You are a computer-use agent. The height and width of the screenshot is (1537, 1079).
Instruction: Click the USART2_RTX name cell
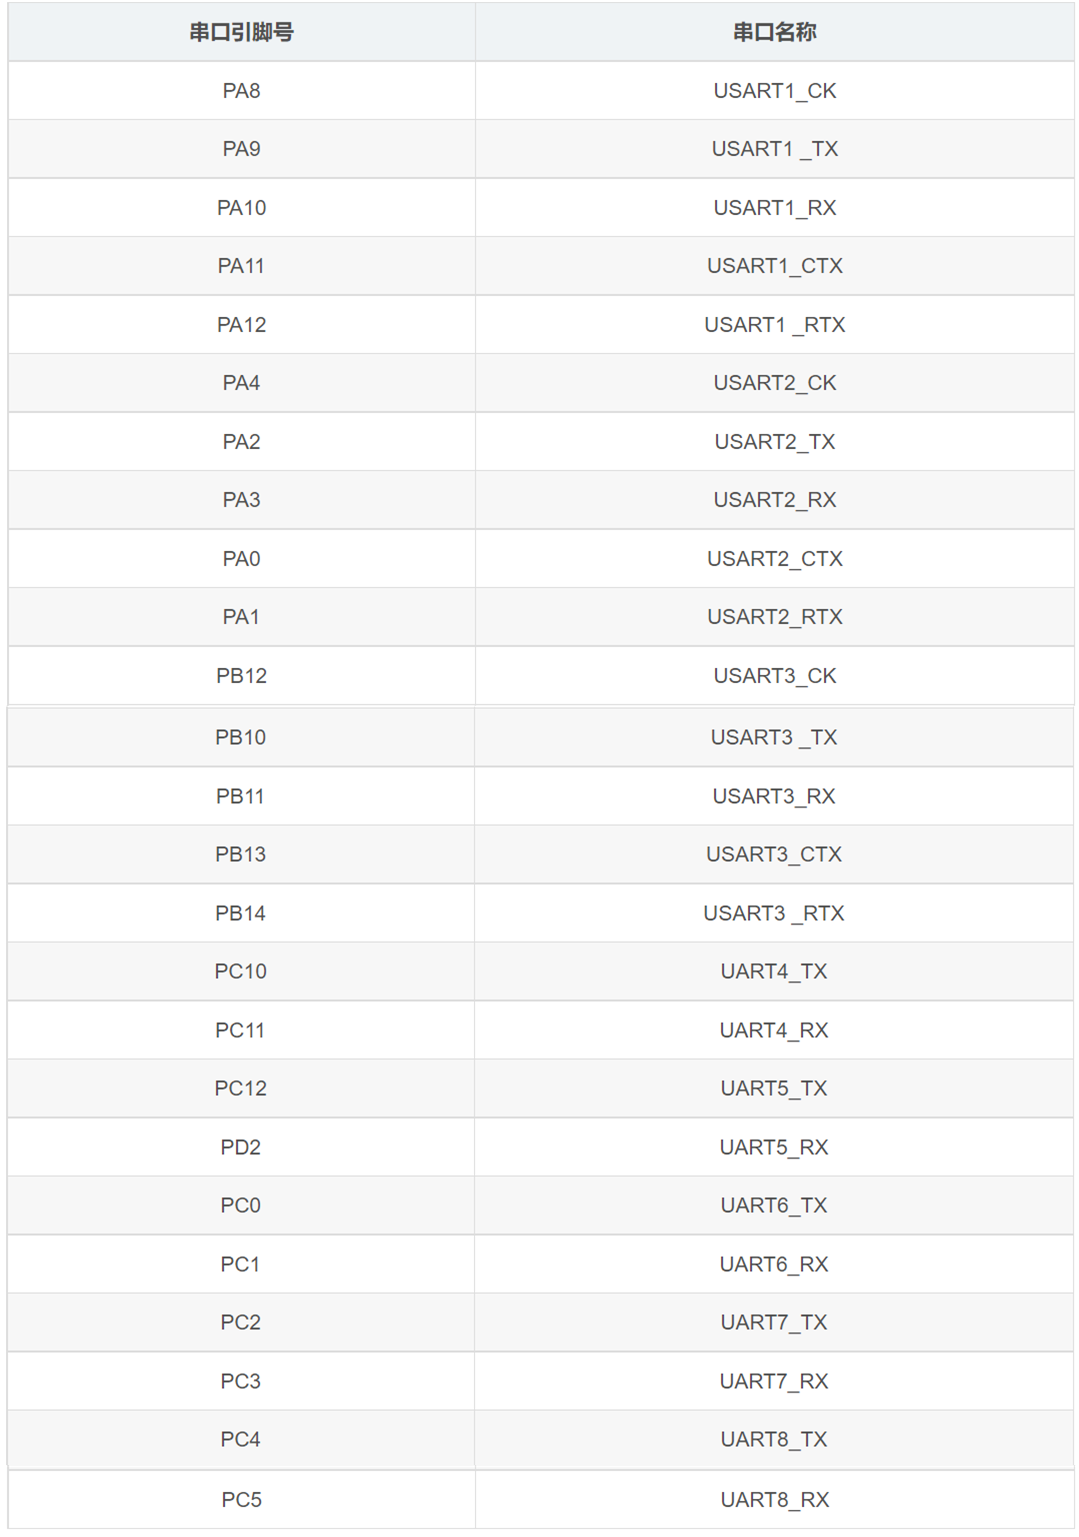(x=774, y=617)
